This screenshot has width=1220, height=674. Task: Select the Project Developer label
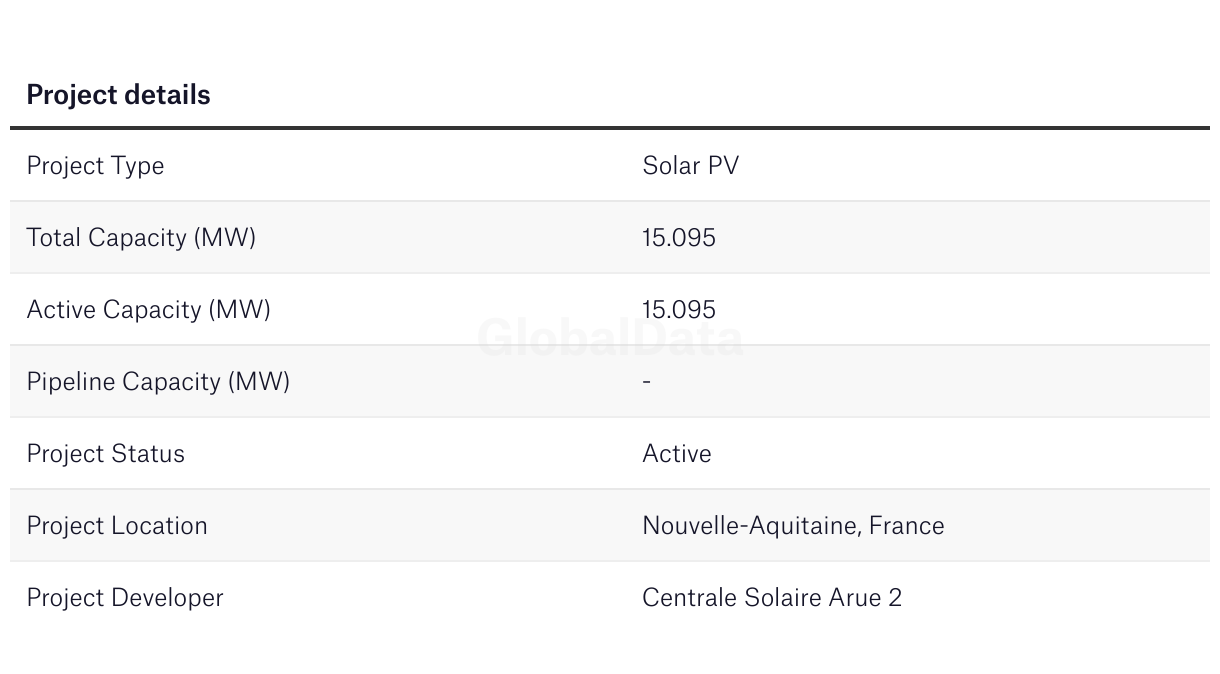(125, 598)
